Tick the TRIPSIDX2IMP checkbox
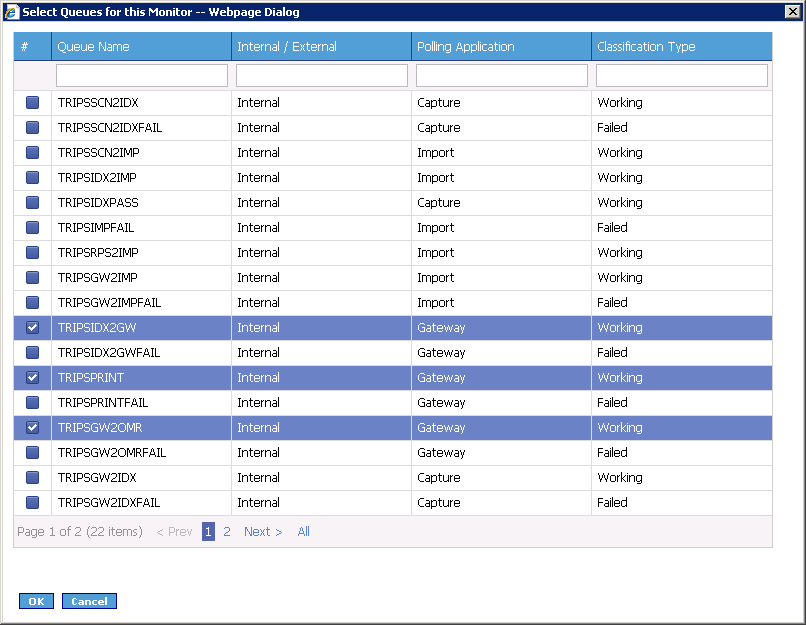806x625 pixels. [x=32, y=178]
